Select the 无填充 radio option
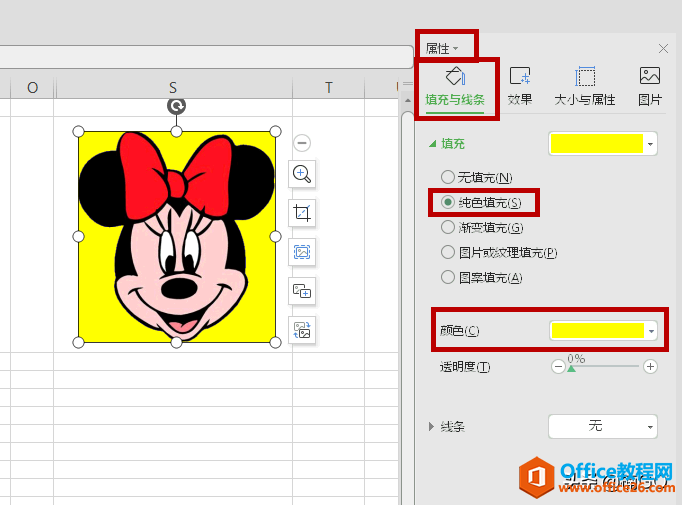The width and height of the screenshot is (682, 505). click(x=448, y=177)
